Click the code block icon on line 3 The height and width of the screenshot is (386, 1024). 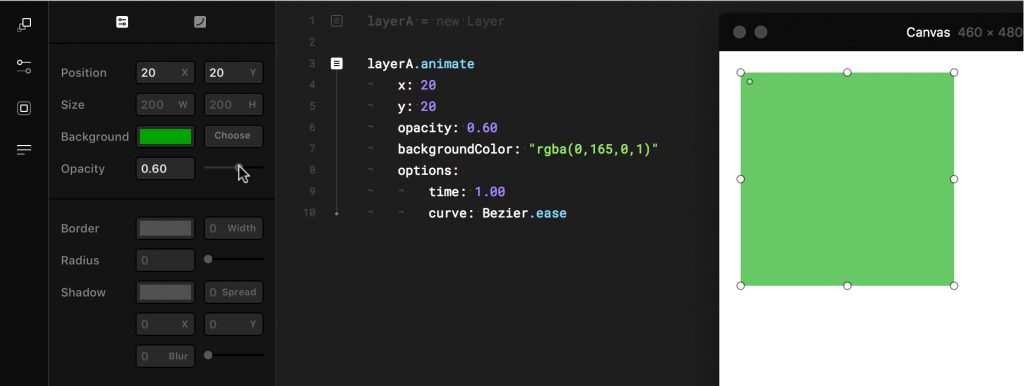[336, 63]
